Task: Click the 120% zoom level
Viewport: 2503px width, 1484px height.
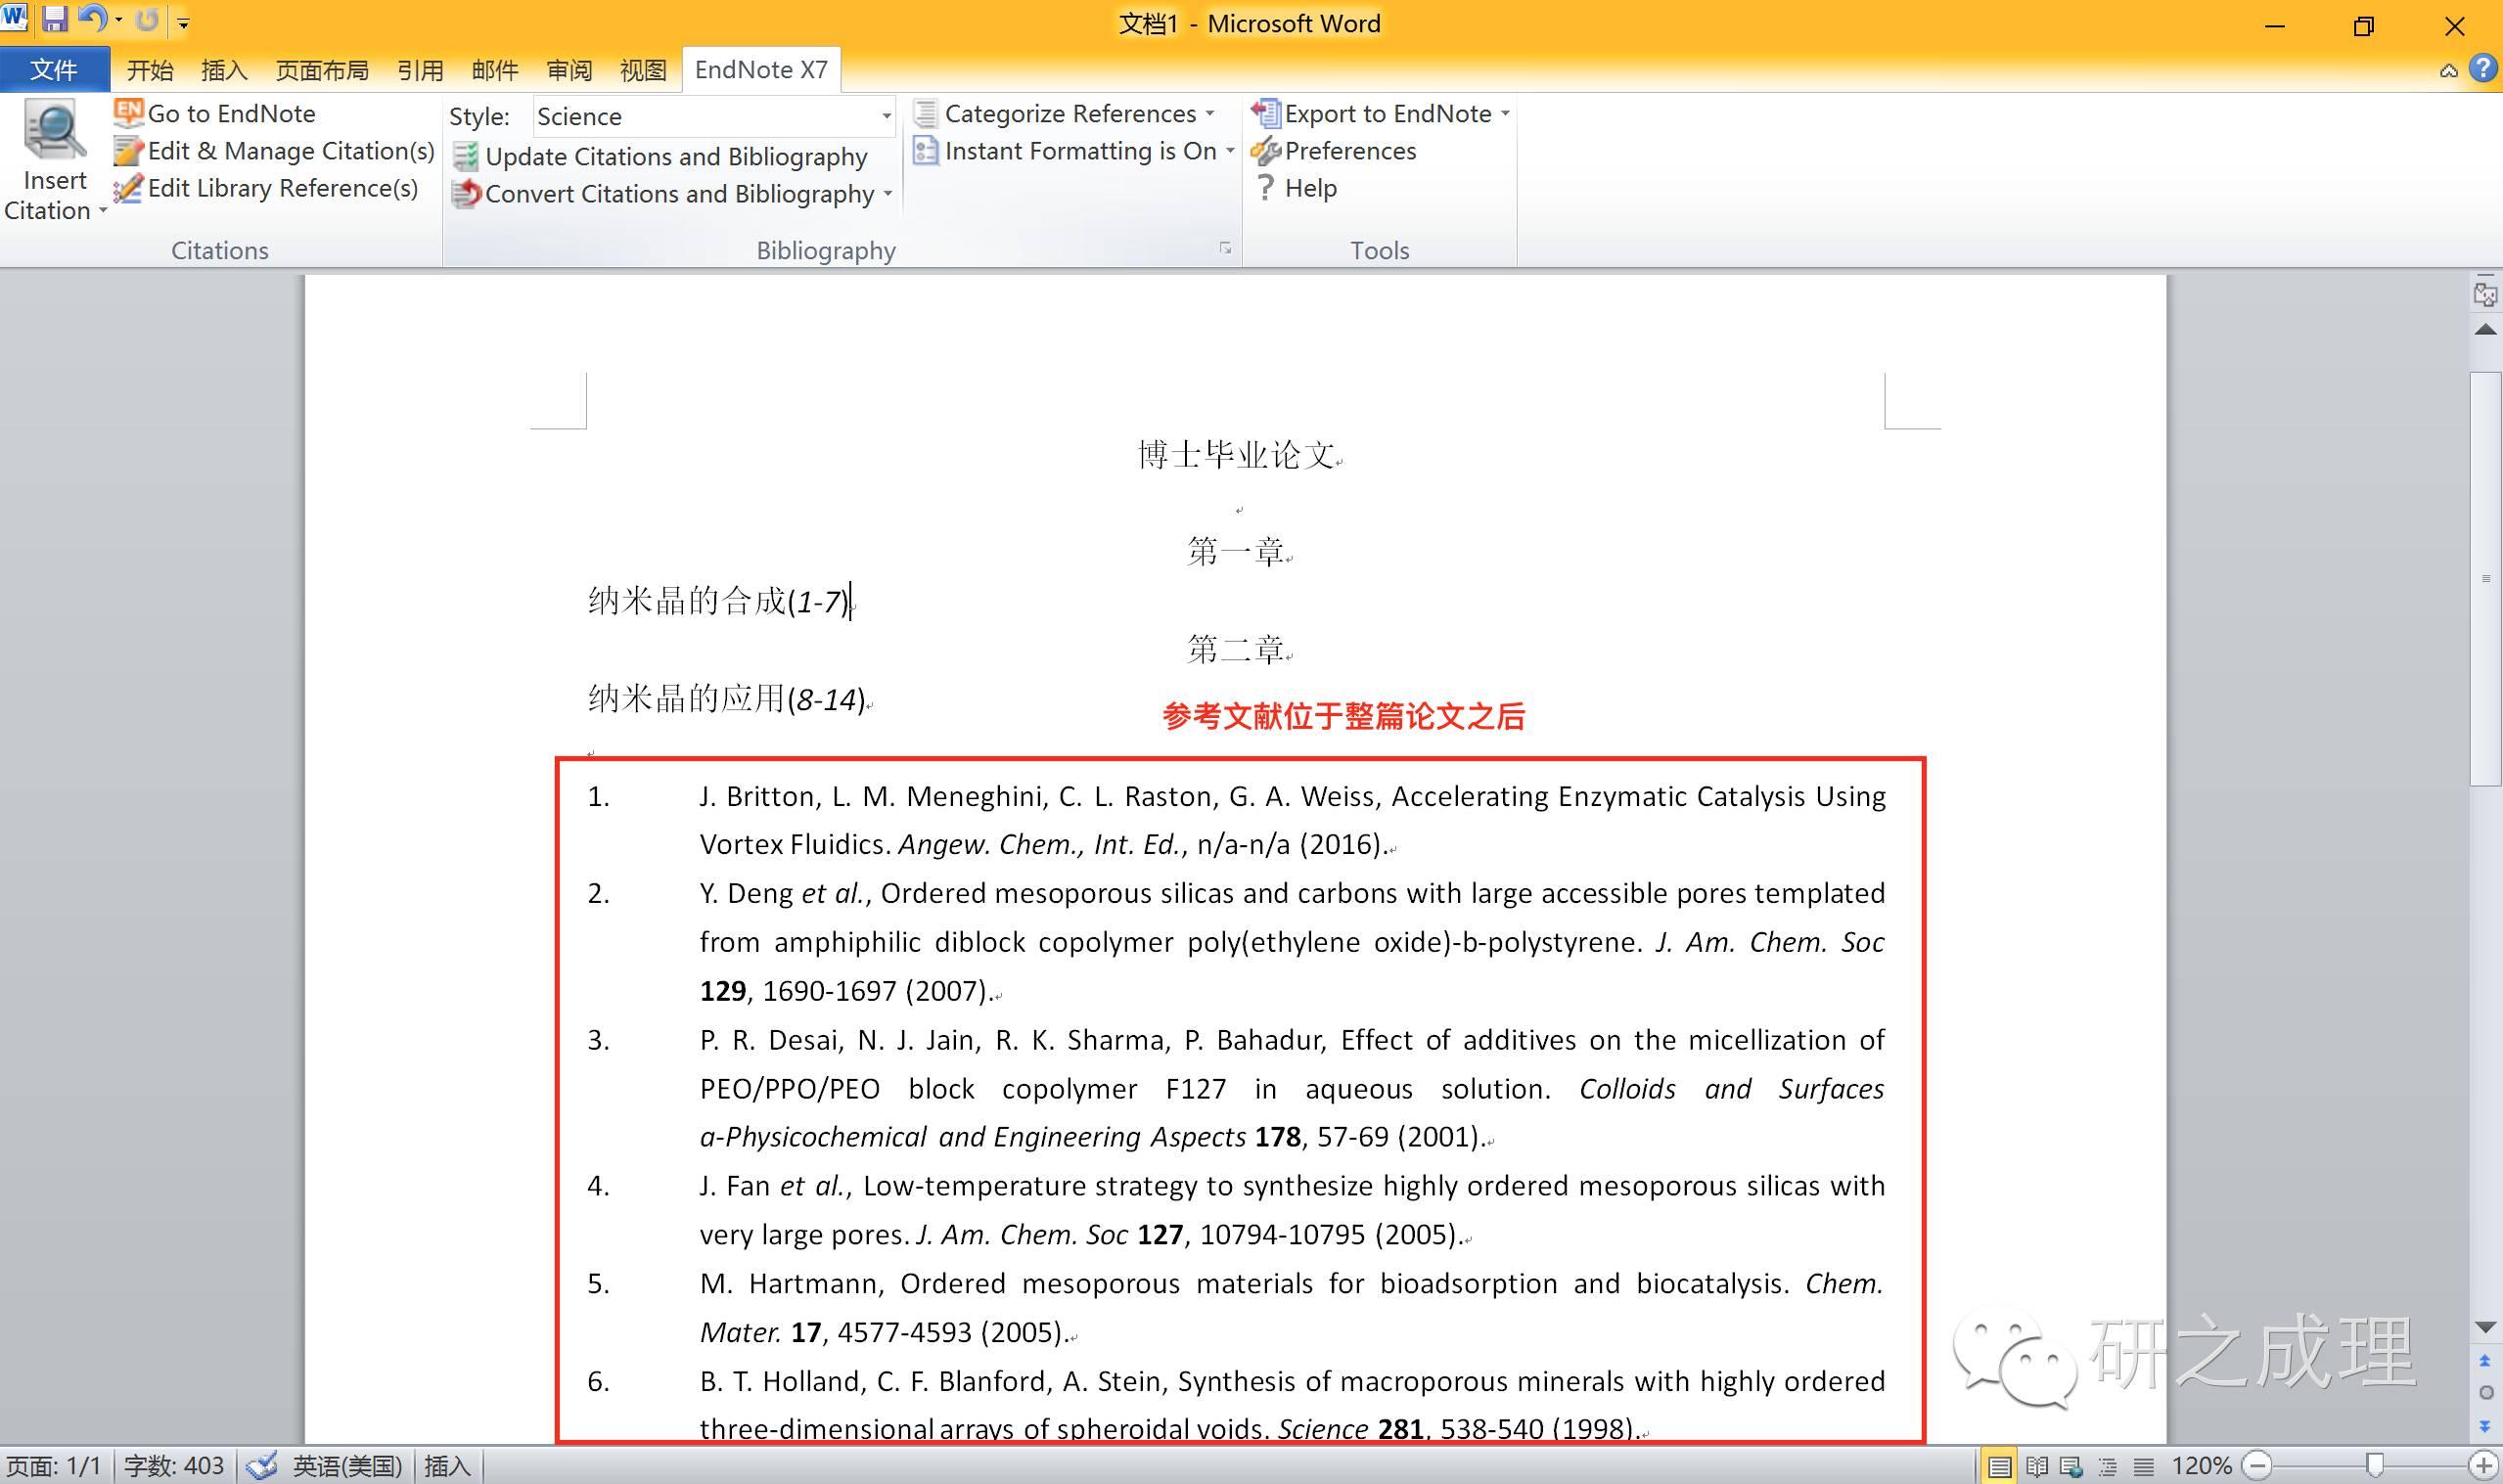Action: (2201, 1467)
